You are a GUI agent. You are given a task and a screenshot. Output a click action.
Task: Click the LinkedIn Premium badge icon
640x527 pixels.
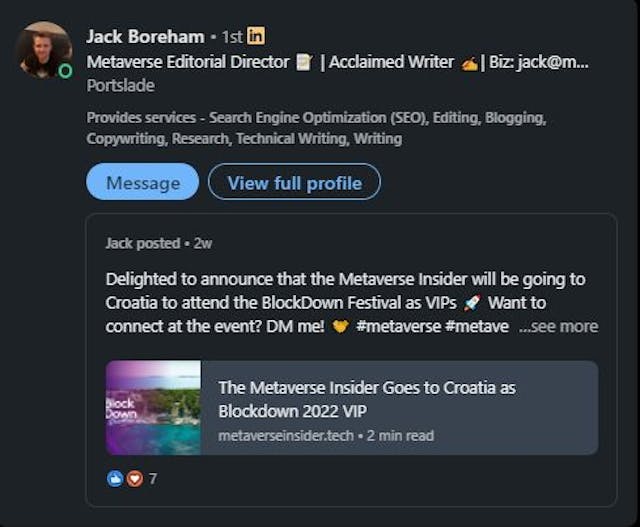[x=256, y=36]
